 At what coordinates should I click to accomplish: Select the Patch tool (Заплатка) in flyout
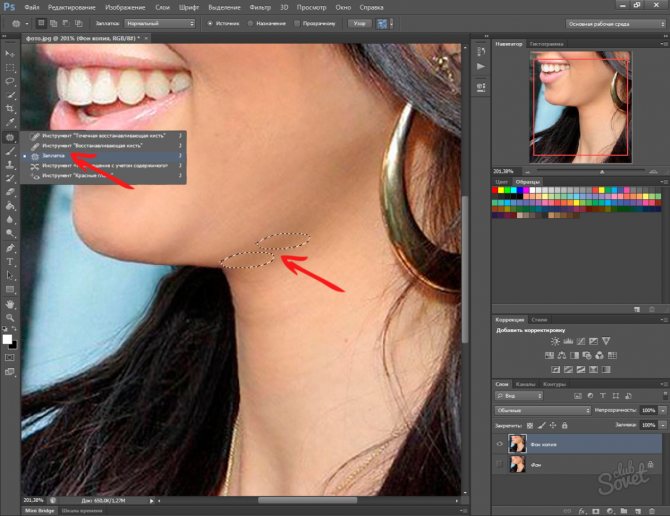(50, 156)
